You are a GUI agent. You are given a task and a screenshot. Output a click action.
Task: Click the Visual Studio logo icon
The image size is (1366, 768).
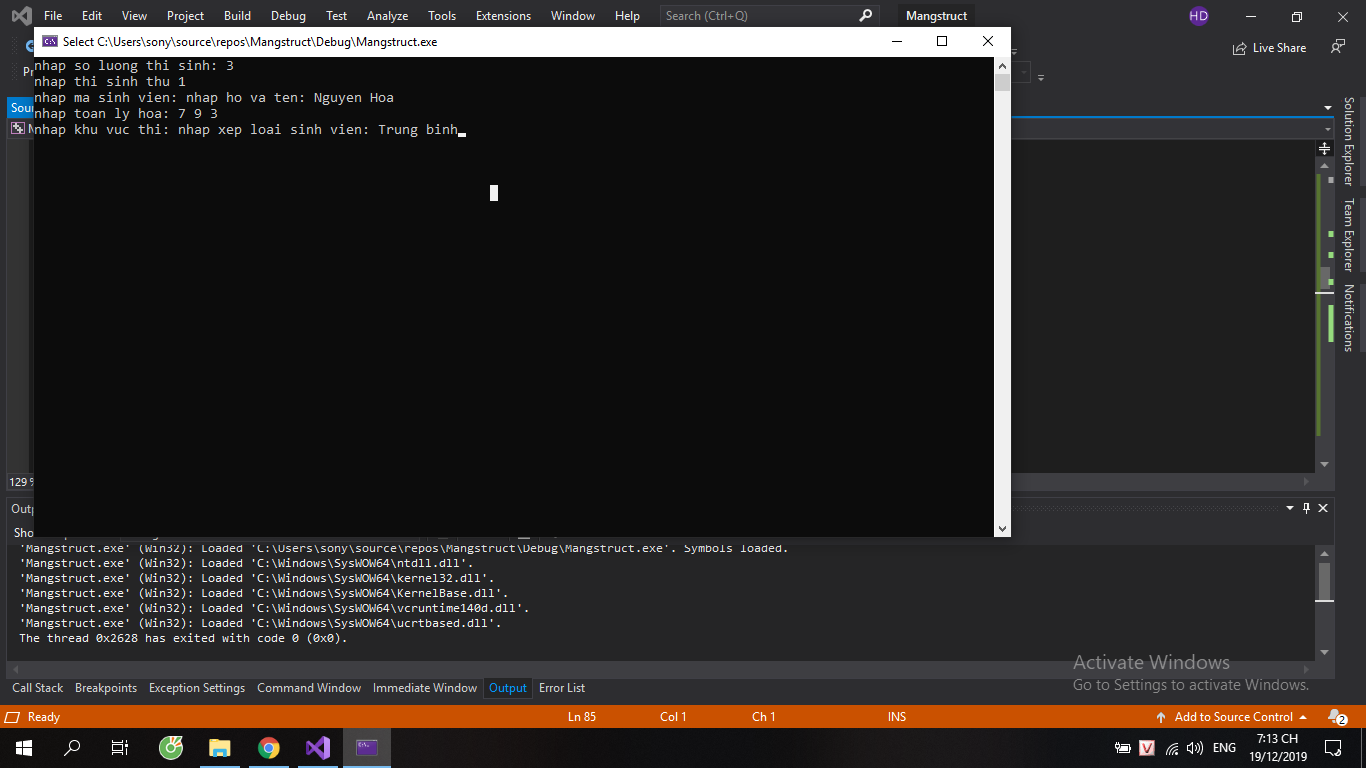point(20,16)
